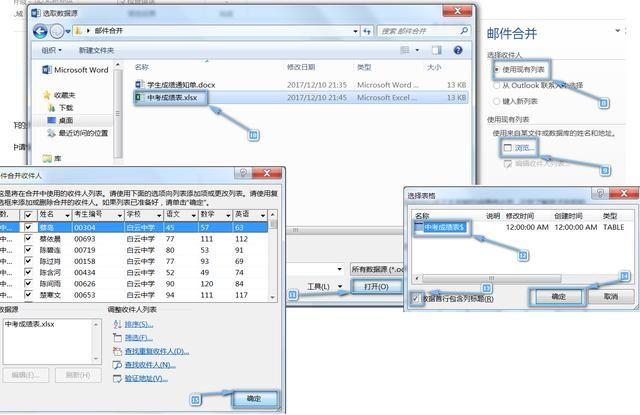Uncheck the recipient 蔡依晨 checkbox

28,240
